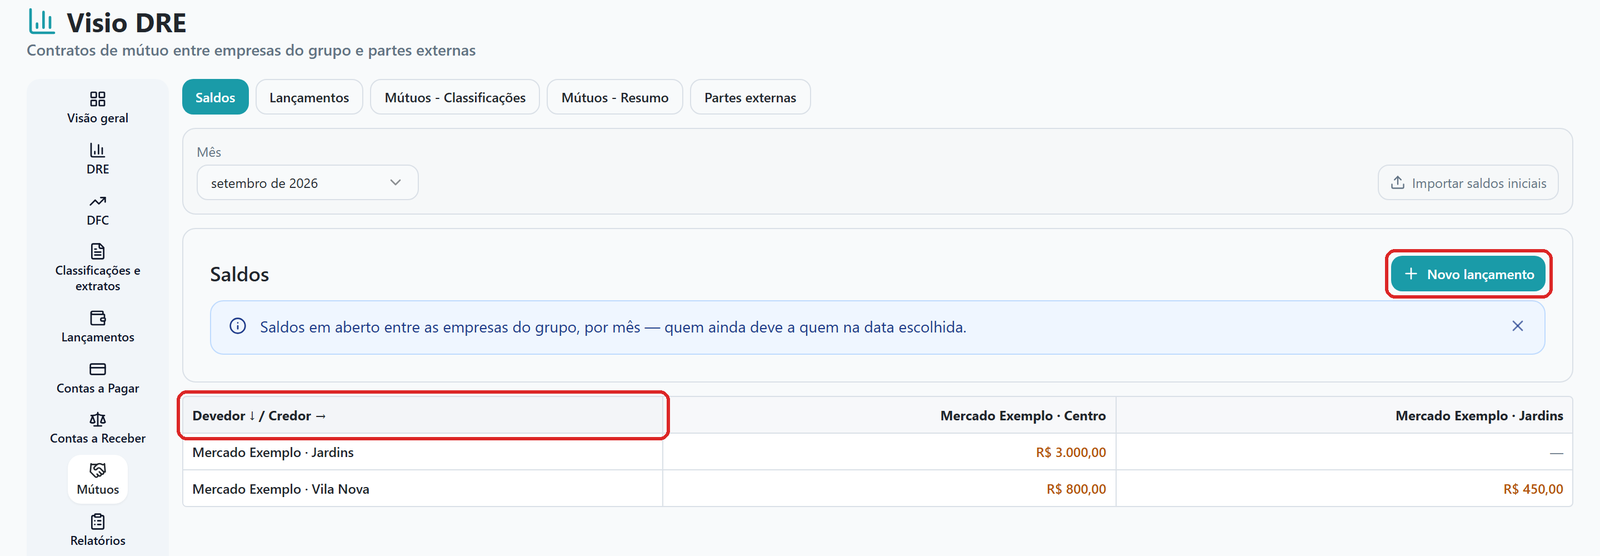Select the Mercado Exemplo · Vila Nova row label
The image size is (1600, 556).
coord(281,489)
